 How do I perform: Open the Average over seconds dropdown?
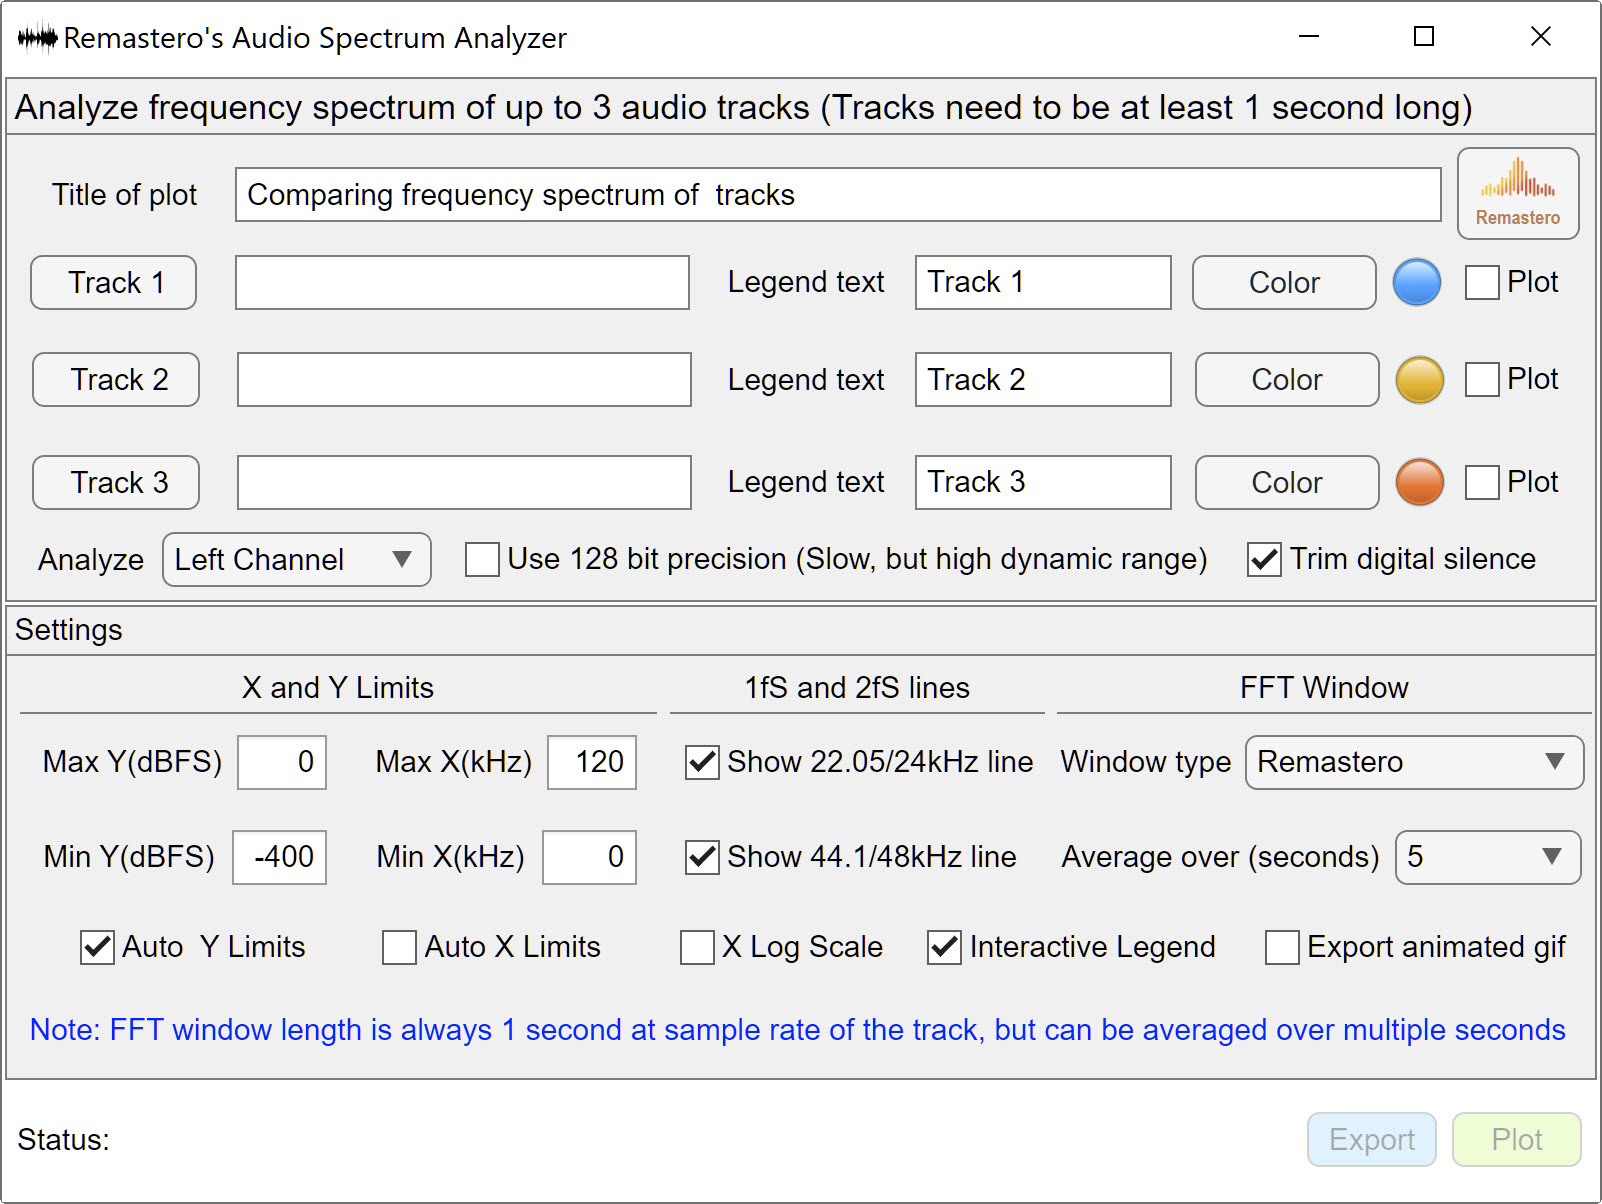(x=1488, y=858)
